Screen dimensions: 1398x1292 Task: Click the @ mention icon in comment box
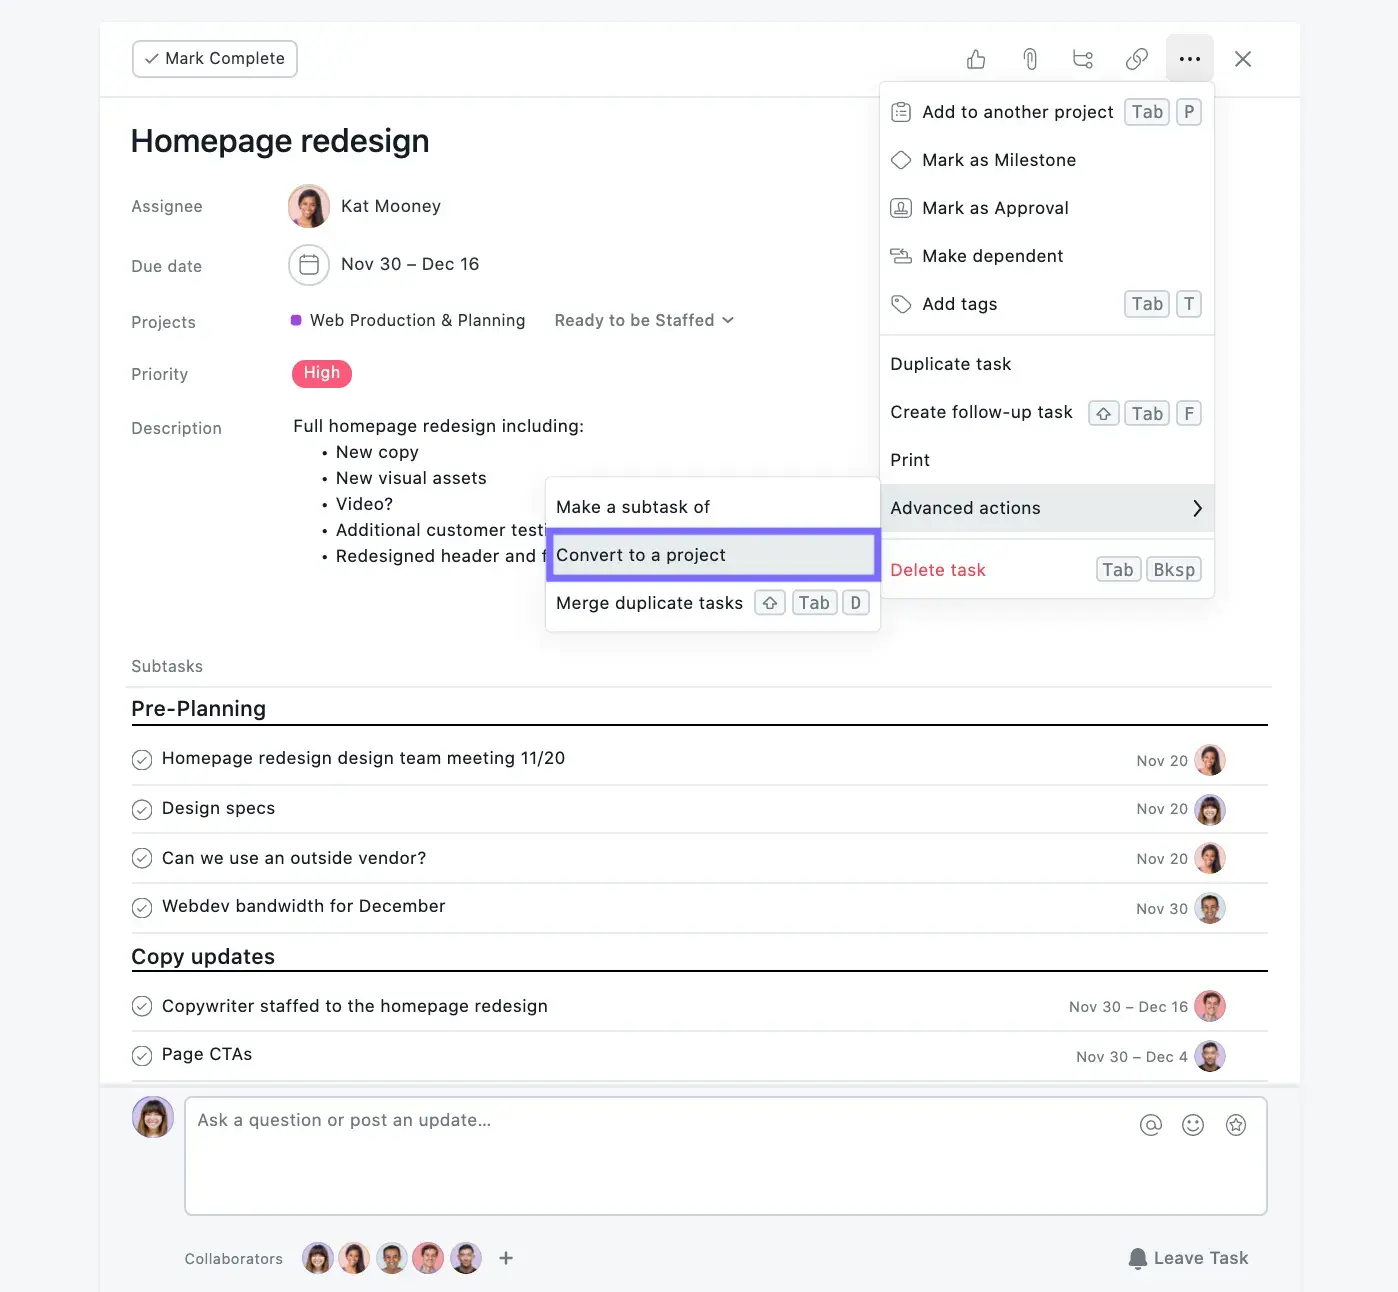pyautogui.click(x=1151, y=1125)
